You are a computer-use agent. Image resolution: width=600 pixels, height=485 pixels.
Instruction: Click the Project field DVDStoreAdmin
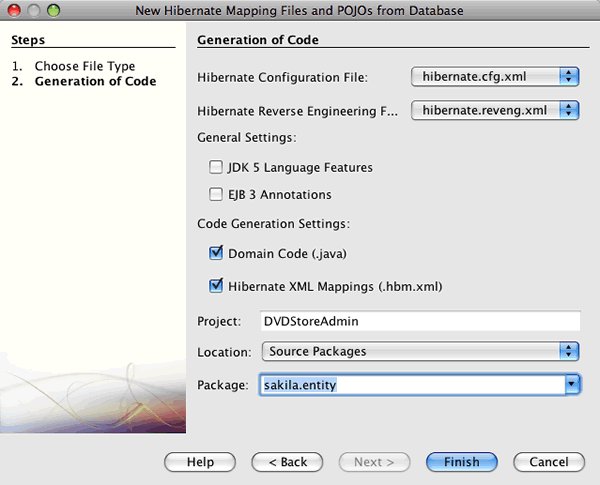420,321
